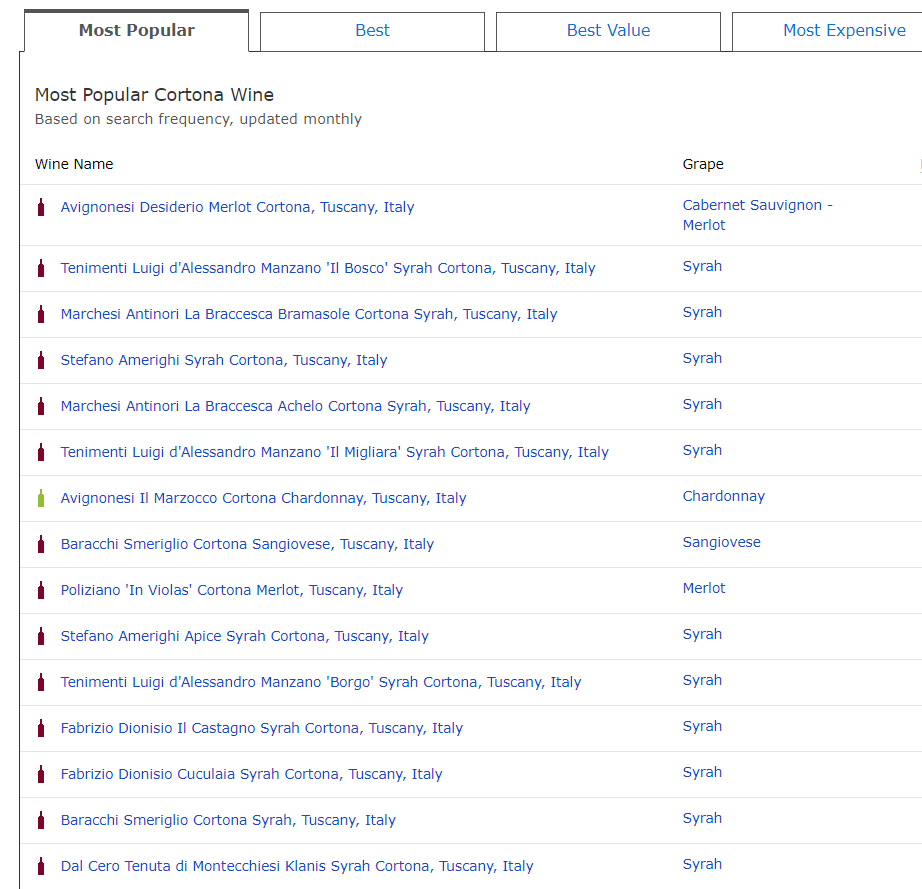Click Syrah grape link in 'Il Migliara' row
This screenshot has width=922, height=889.
(702, 450)
